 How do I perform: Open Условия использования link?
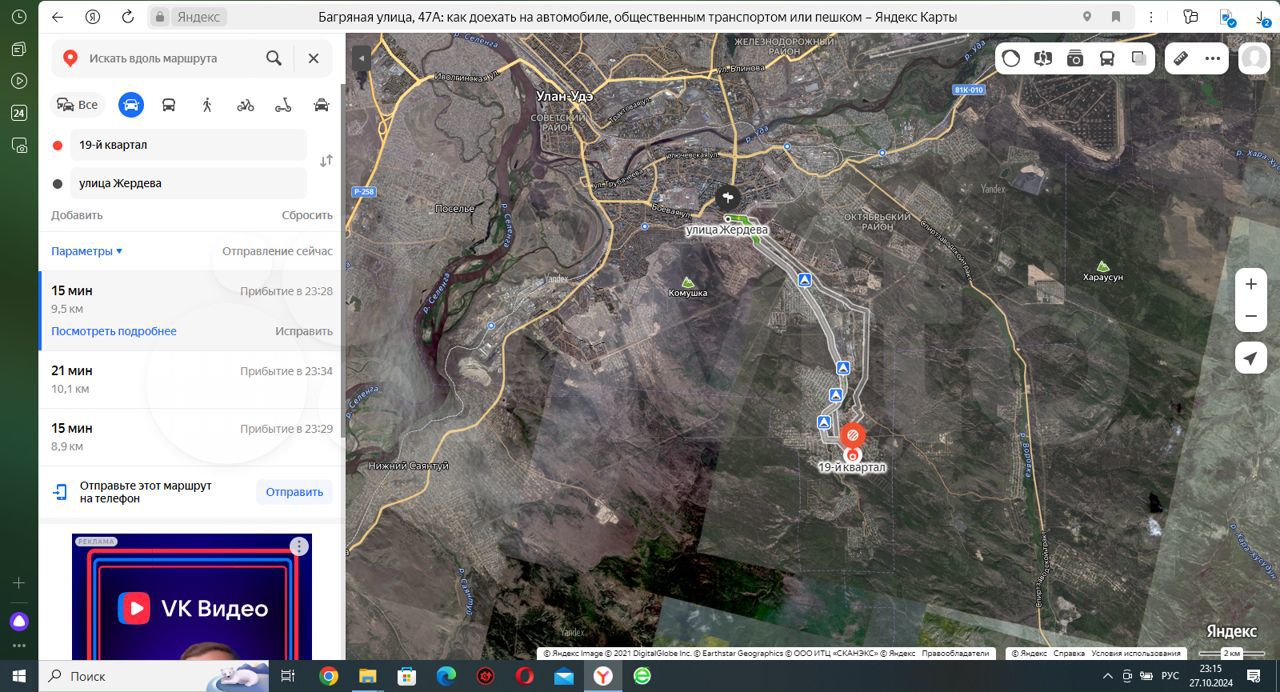tap(1137, 653)
